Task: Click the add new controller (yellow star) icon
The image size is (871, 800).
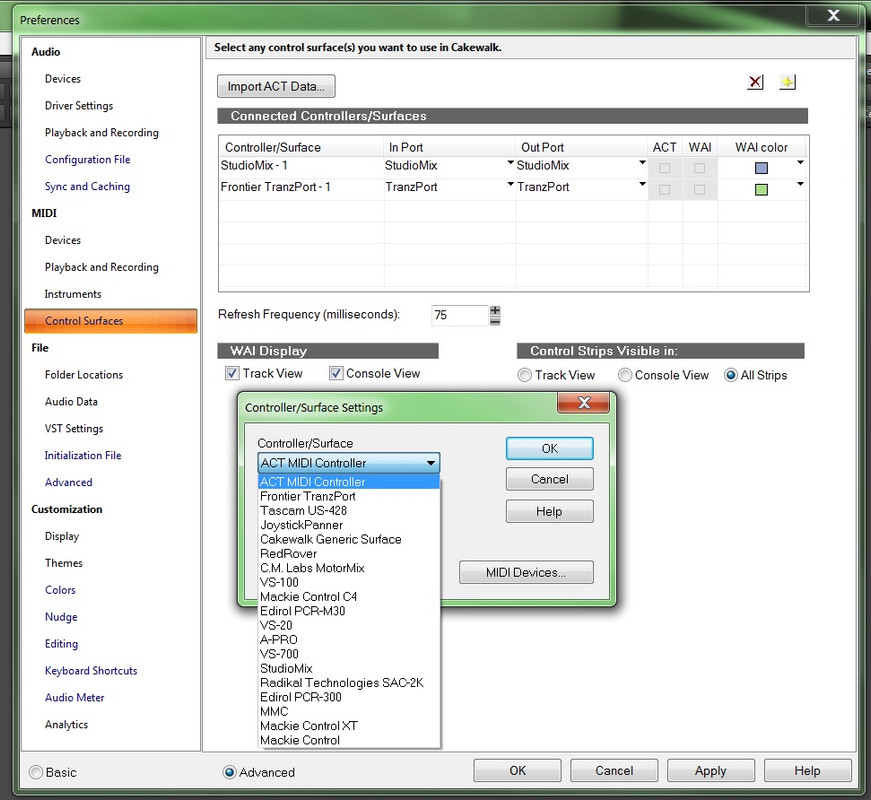Action: point(787,82)
